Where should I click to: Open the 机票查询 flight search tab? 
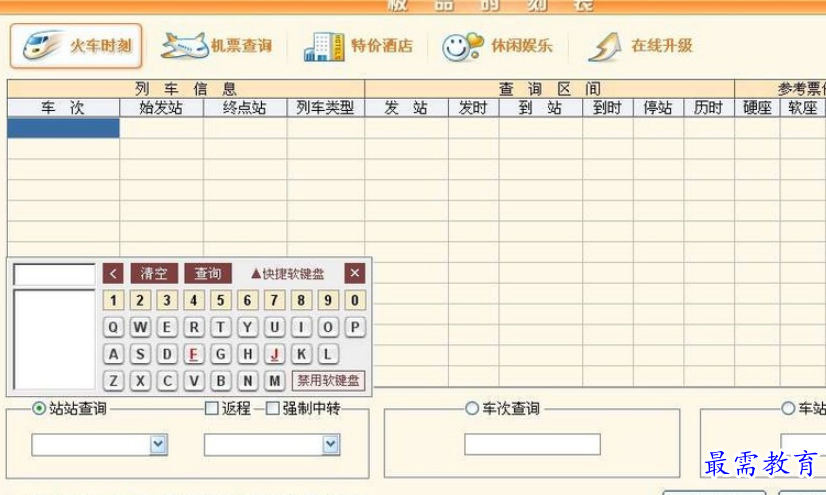coord(217,46)
